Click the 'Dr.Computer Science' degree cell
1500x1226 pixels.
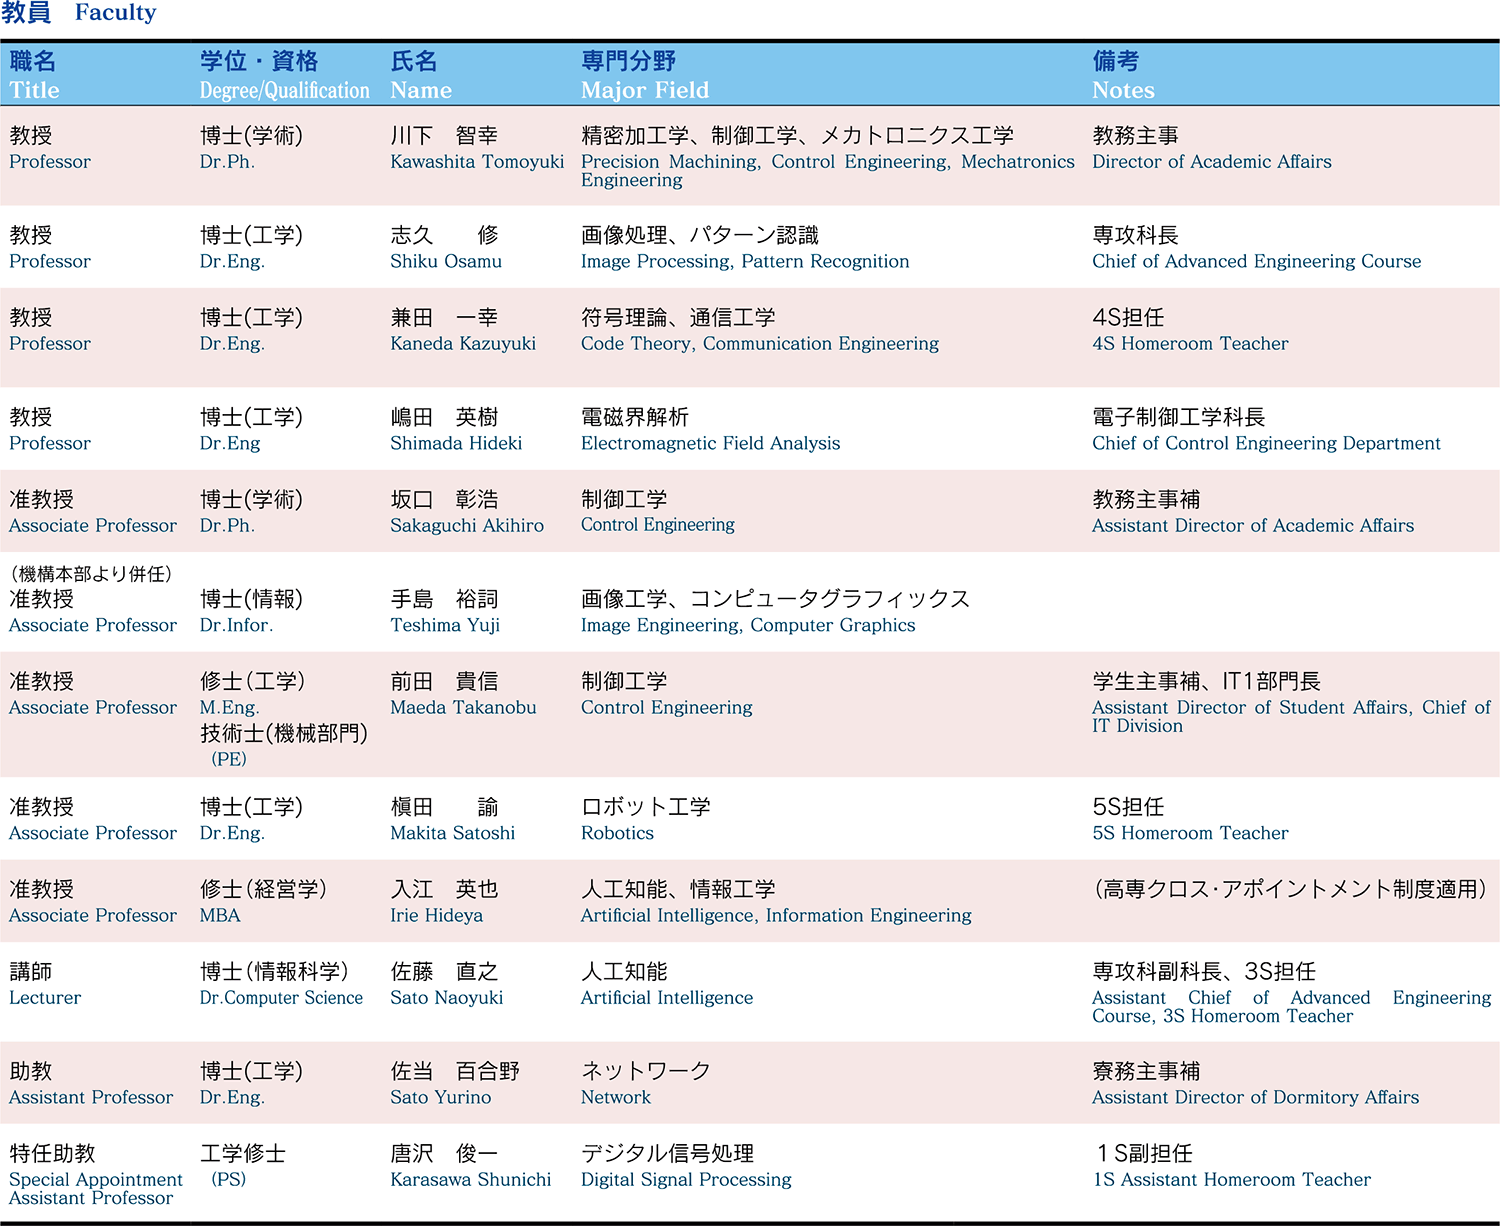tap(281, 998)
